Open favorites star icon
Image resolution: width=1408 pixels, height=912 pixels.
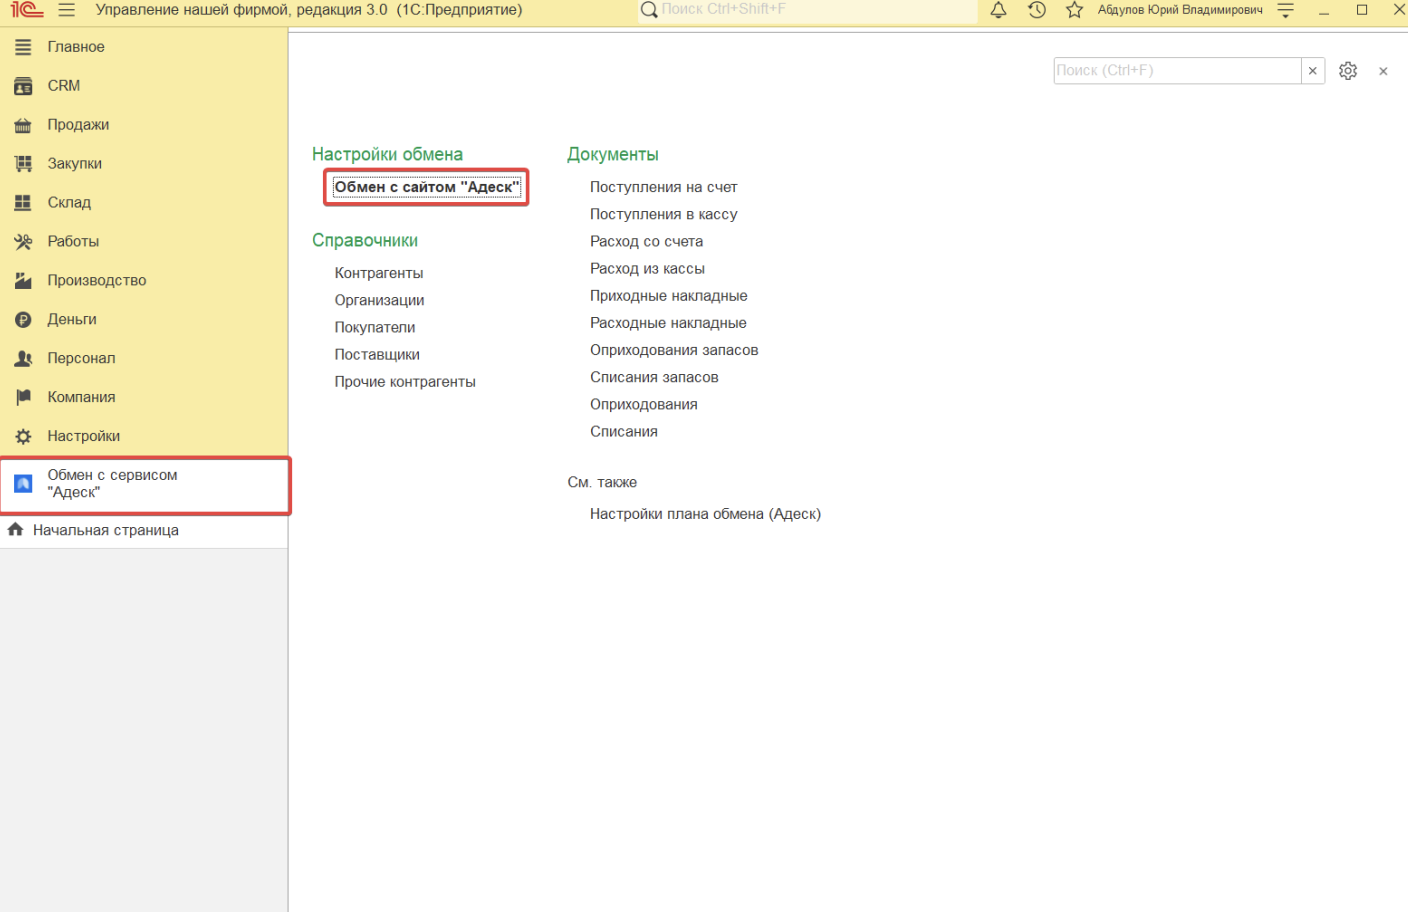[x=1075, y=10]
